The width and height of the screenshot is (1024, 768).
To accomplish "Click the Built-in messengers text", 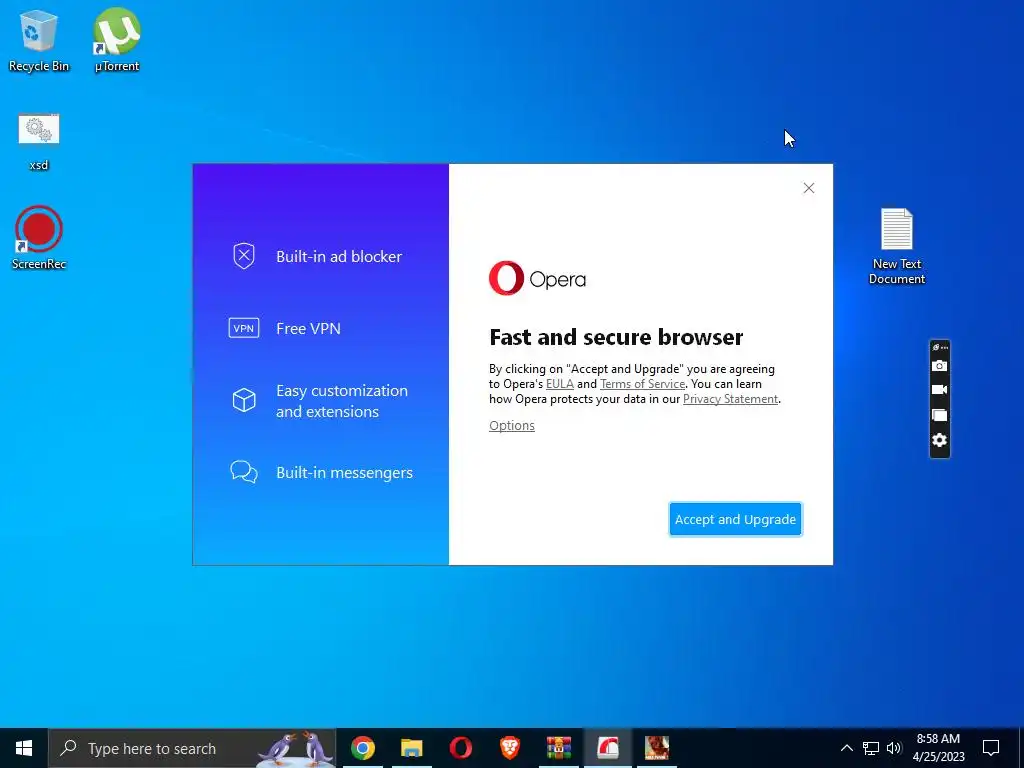I will click(344, 473).
